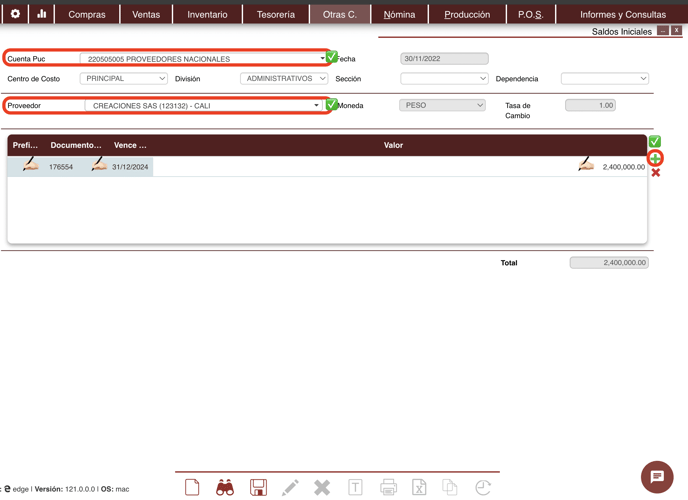The image size is (688, 500).
Task: Click the red X delete row icon
Action: point(656,173)
